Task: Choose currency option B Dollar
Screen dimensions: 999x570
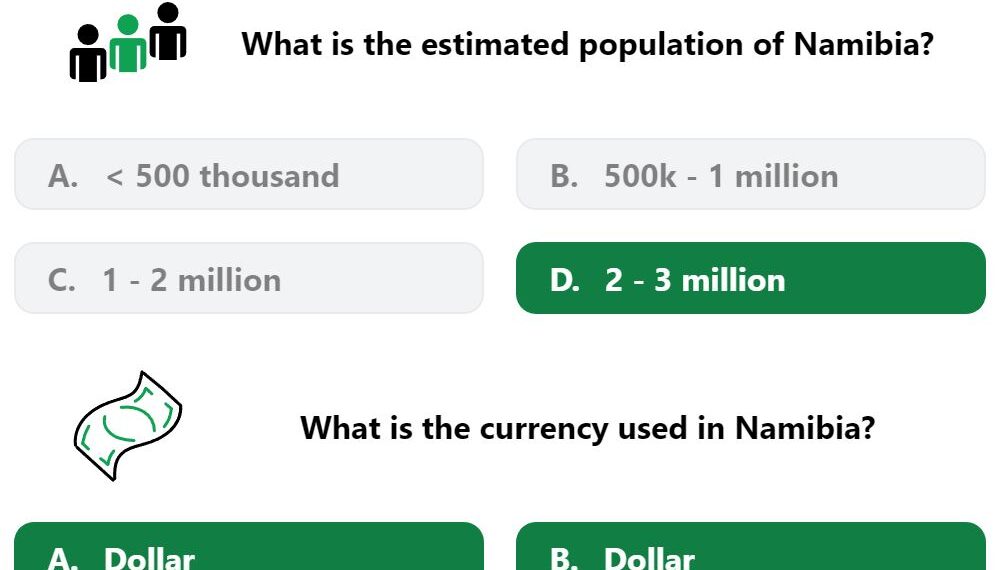Action: [x=751, y=546]
